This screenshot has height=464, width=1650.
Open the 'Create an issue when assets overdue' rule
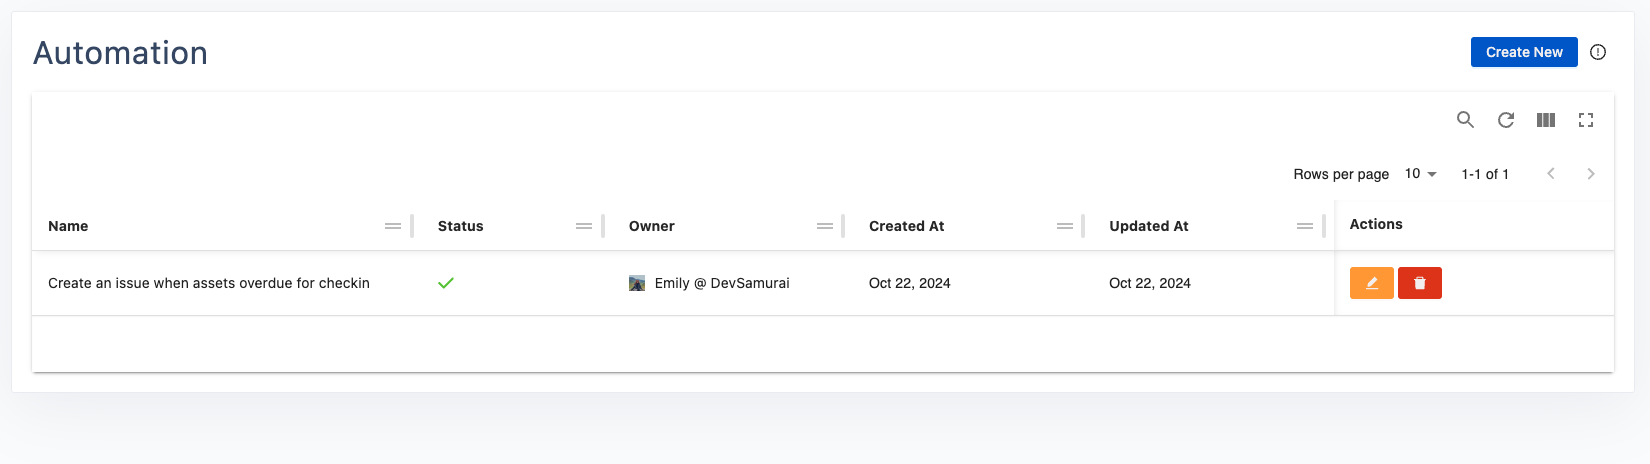209,283
